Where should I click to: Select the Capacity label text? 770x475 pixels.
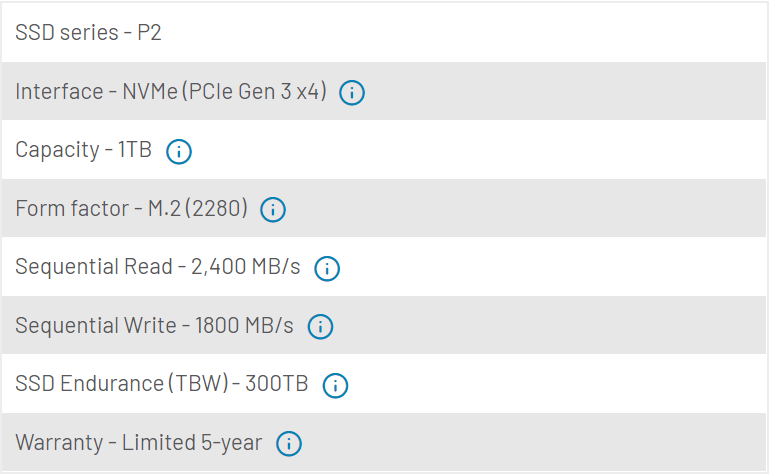click(x=57, y=150)
